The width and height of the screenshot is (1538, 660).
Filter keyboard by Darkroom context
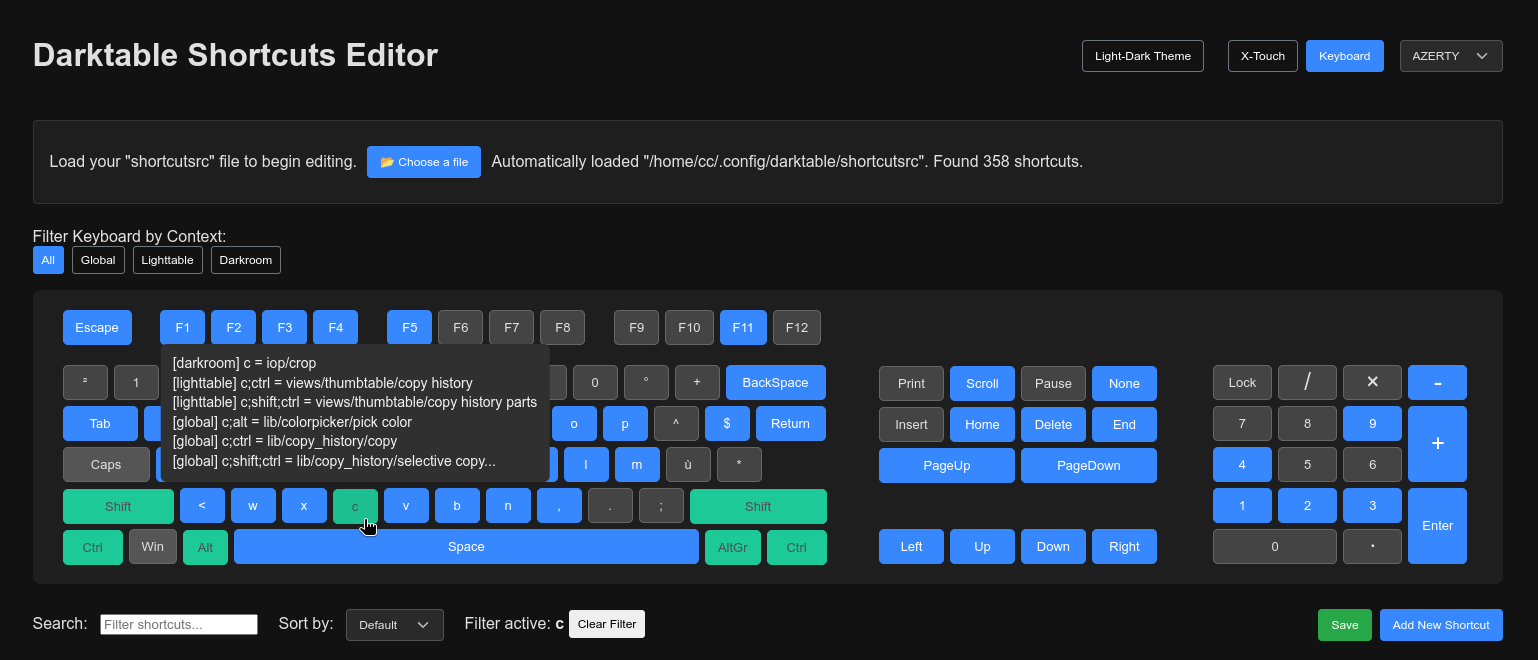[246, 260]
